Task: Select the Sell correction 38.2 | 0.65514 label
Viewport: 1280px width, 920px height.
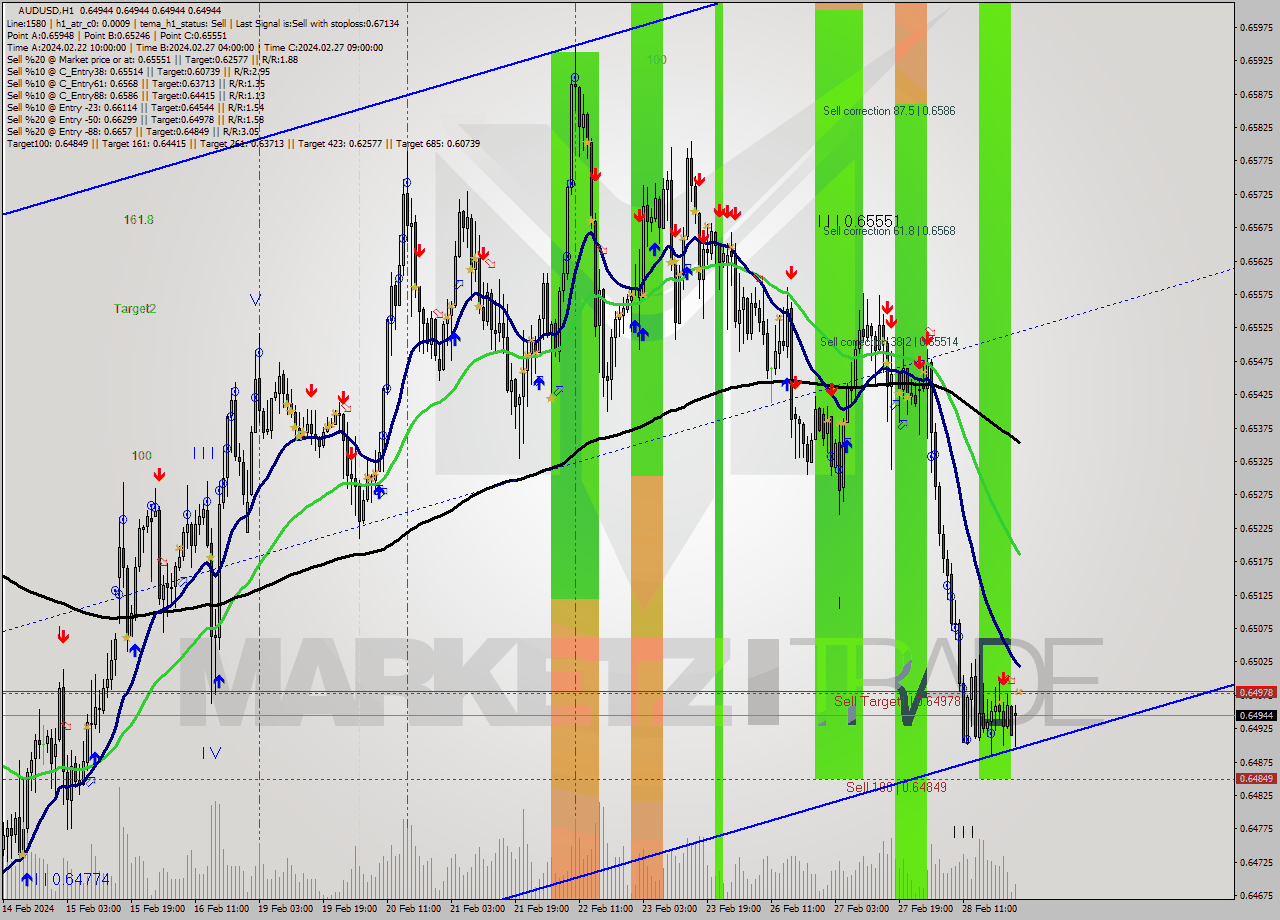Action: click(x=889, y=342)
